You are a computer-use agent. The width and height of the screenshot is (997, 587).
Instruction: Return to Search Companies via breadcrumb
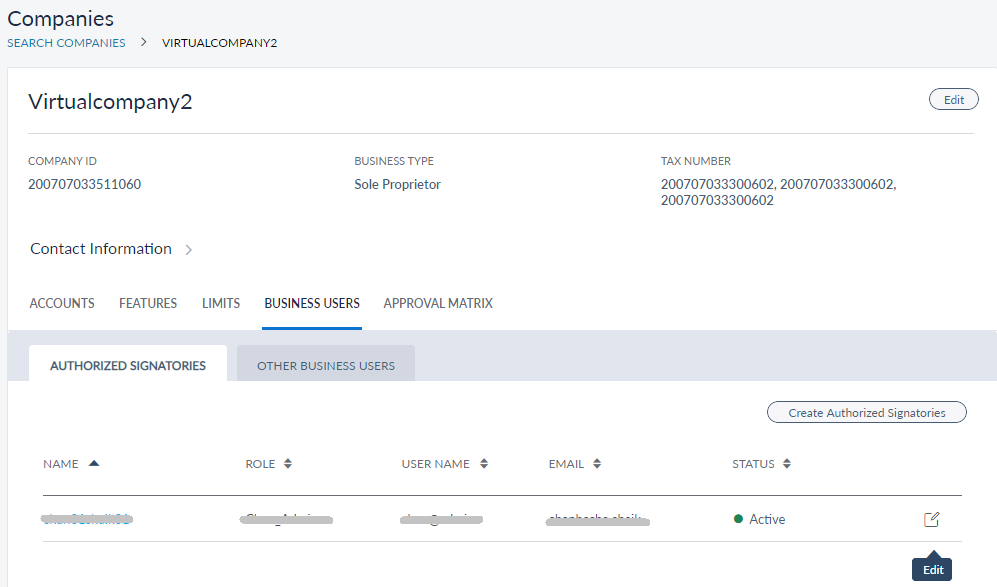[x=67, y=43]
